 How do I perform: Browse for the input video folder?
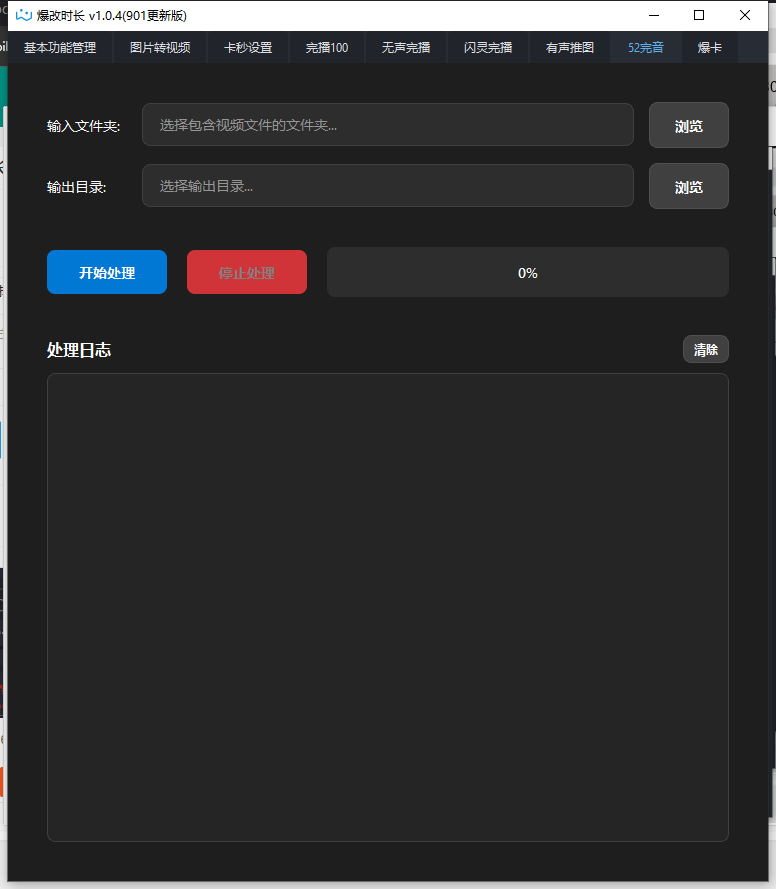[689, 126]
